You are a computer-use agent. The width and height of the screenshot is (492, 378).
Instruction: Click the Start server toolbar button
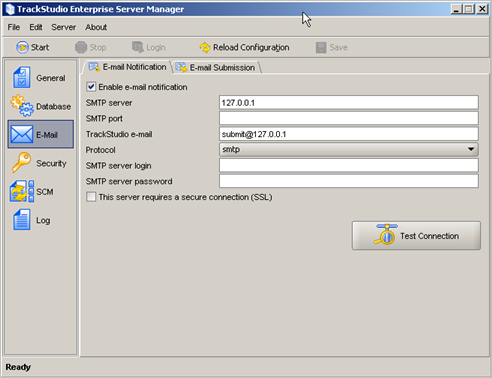(33, 47)
